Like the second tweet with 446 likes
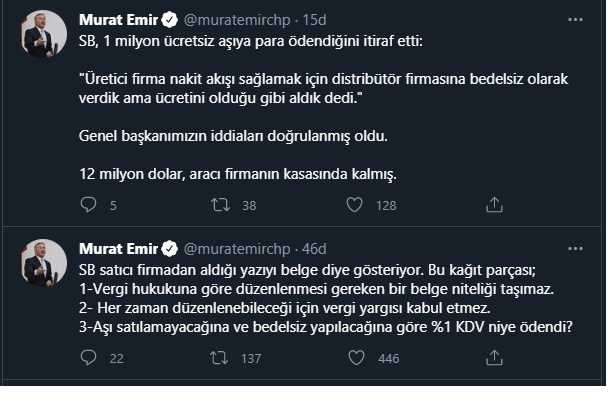 354,358
